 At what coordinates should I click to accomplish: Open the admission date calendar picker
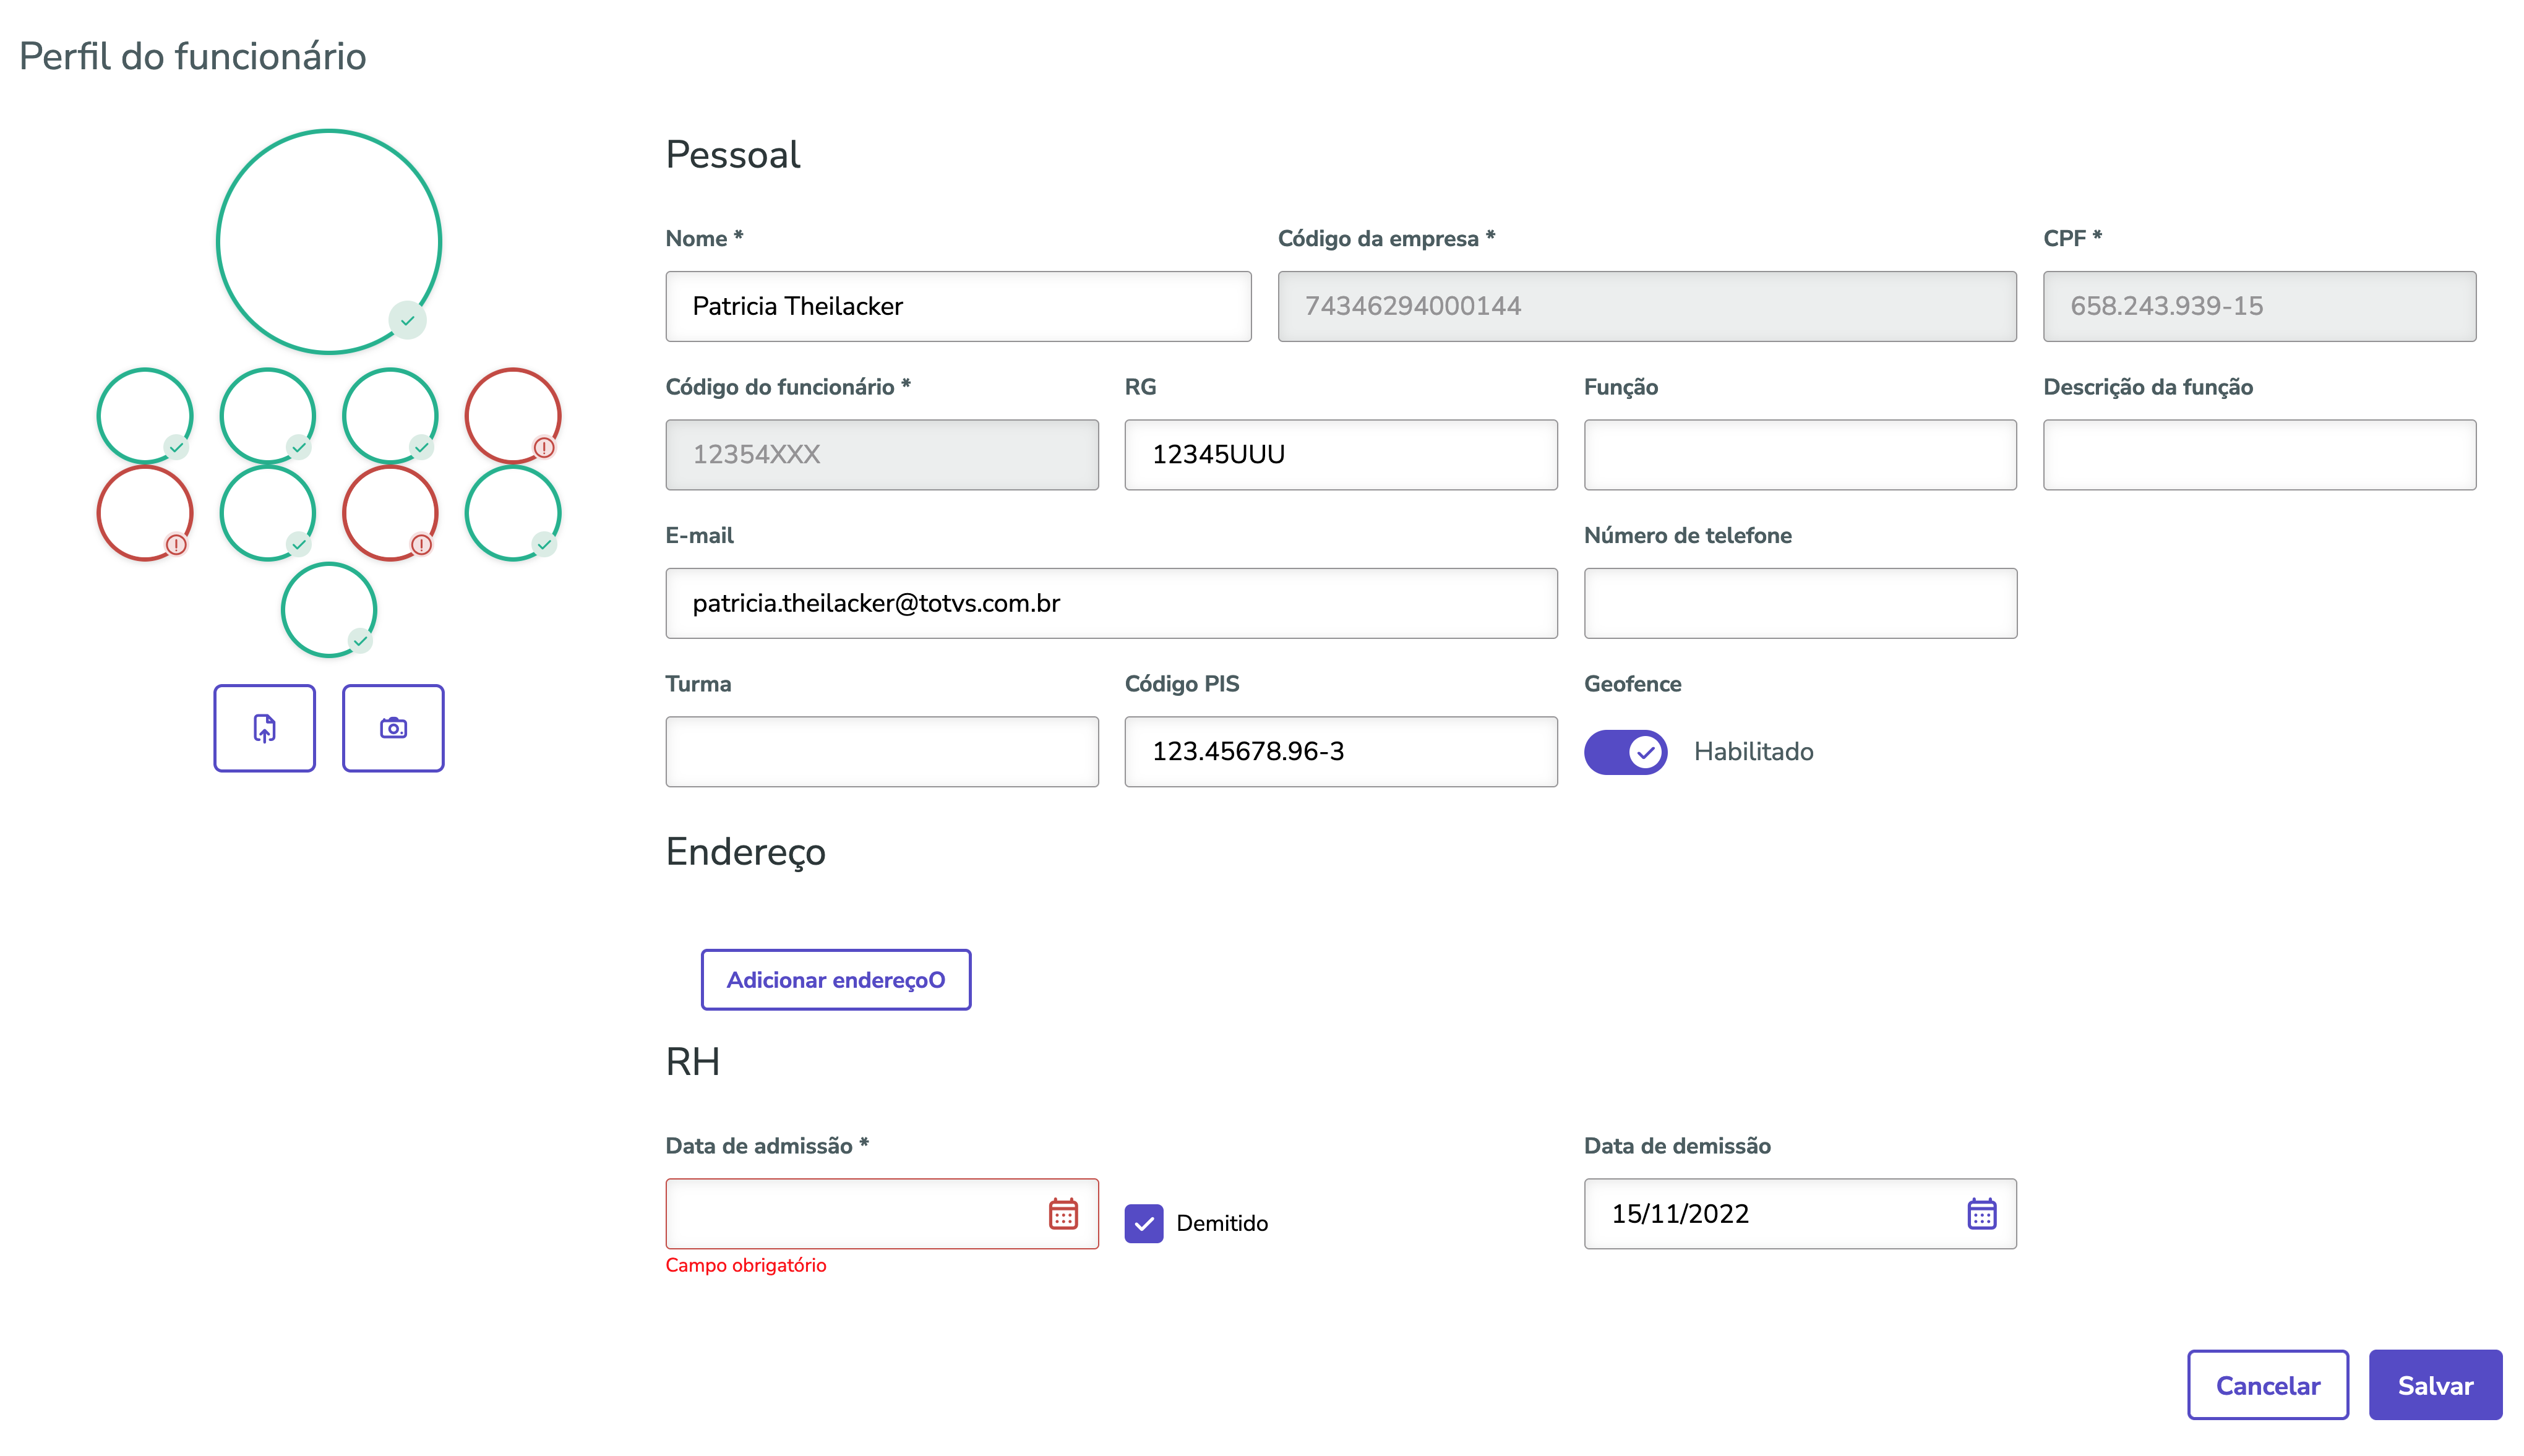coord(1062,1214)
